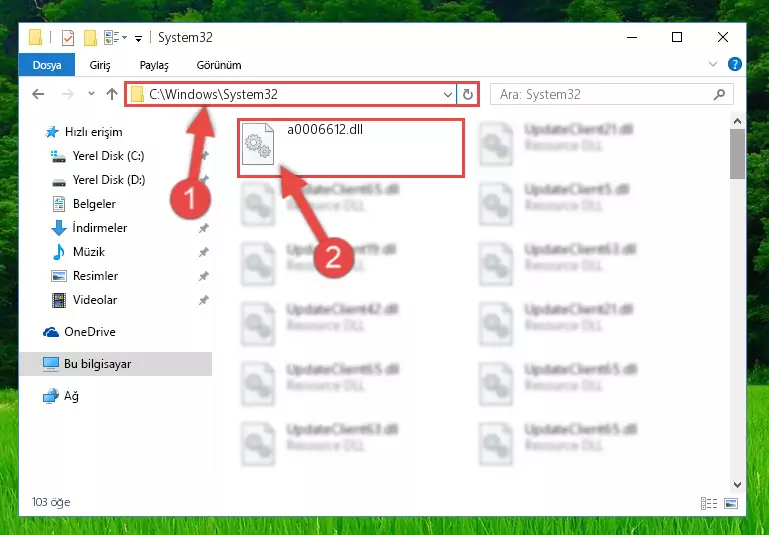Select Hızlı erişim in navigation pane
This screenshot has width=769, height=535.
[93, 132]
